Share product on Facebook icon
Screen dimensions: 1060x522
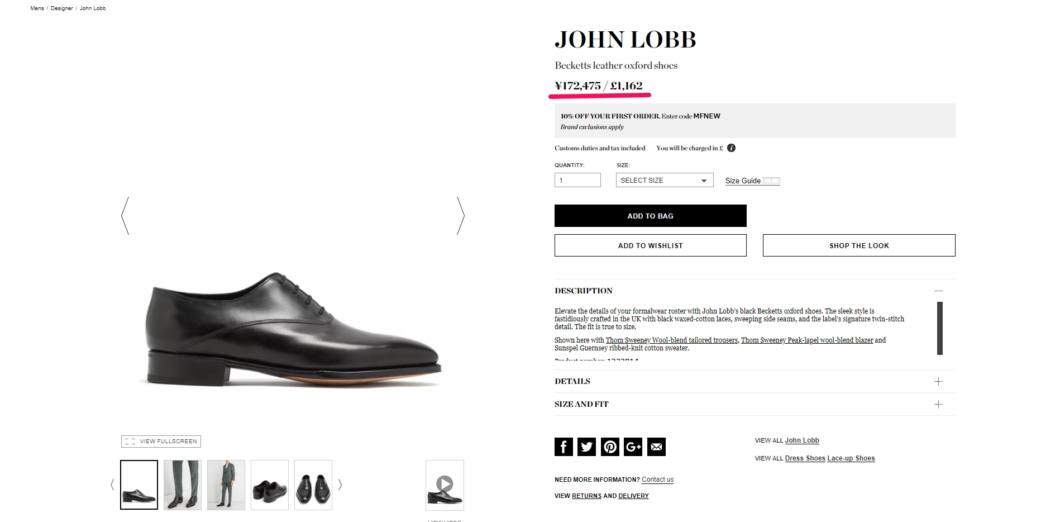click(563, 446)
